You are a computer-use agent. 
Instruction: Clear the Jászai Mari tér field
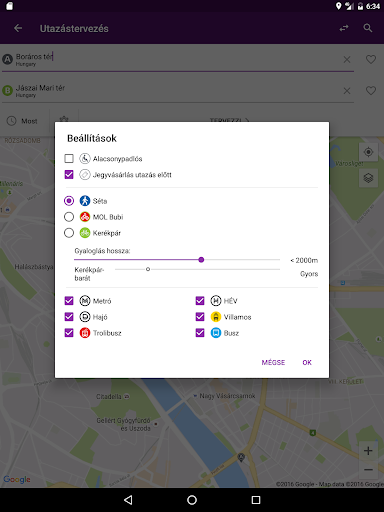point(347,91)
